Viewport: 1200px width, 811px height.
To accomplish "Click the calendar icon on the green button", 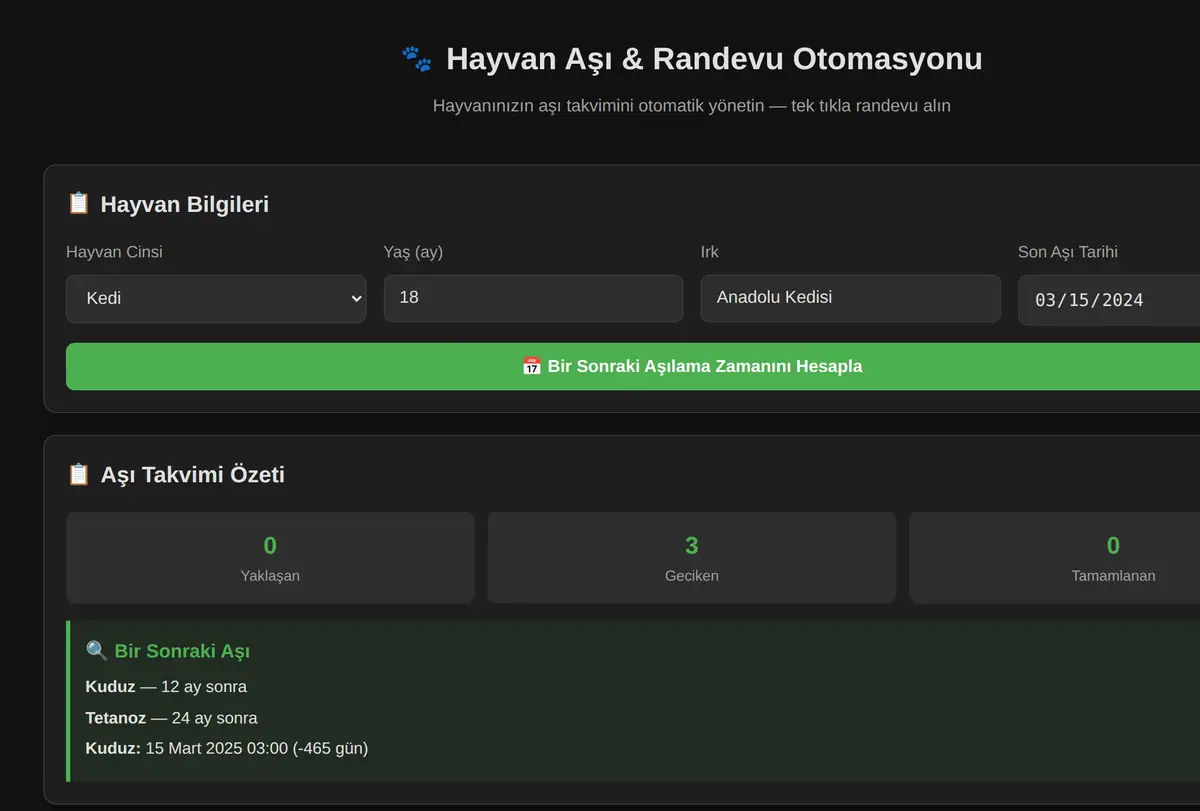I will [x=532, y=366].
